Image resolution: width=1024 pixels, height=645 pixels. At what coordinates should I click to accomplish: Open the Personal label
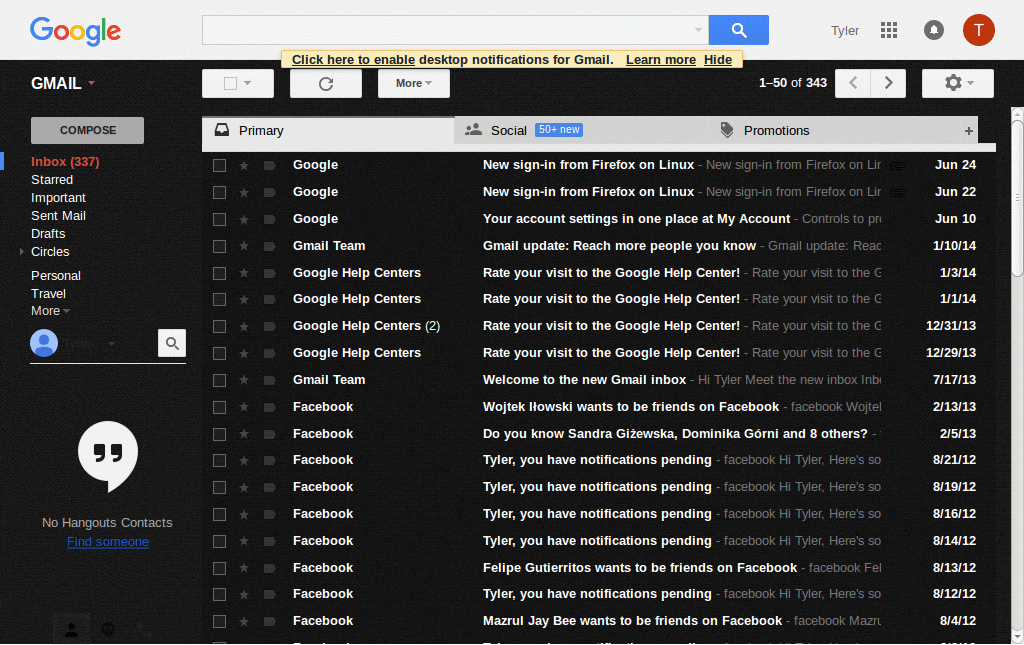56,276
